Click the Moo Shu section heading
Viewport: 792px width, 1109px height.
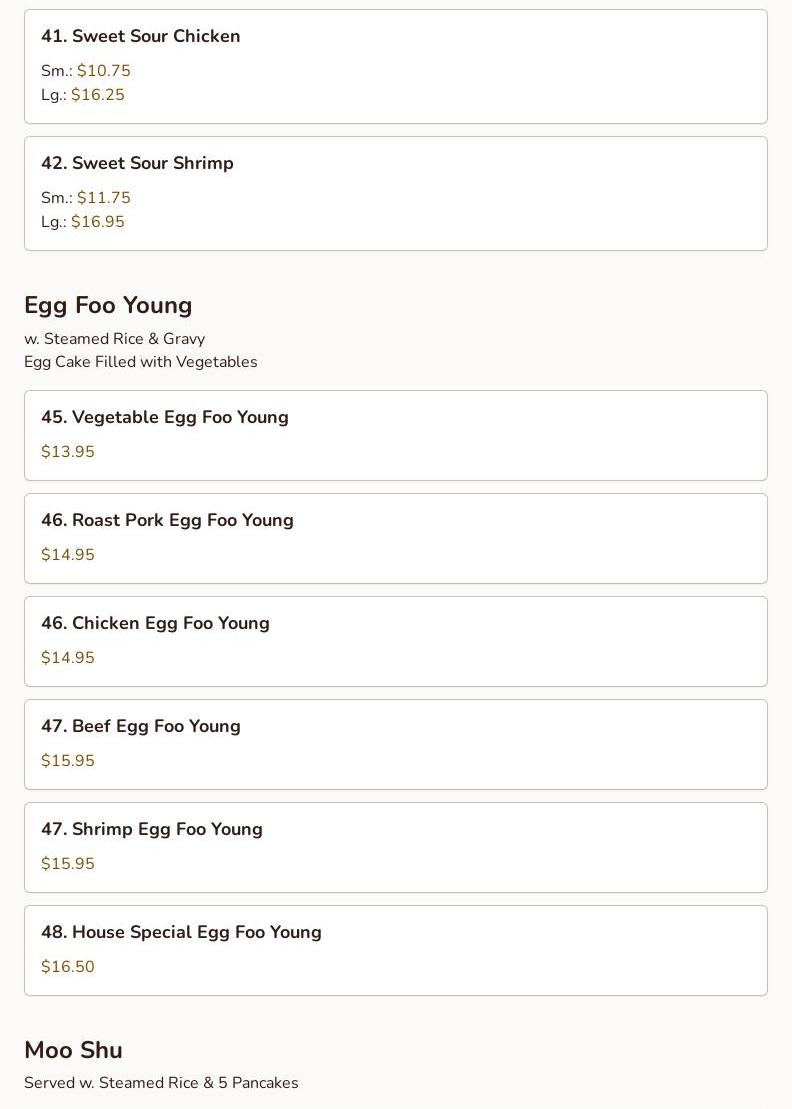pyautogui.click(x=73, y=1050)
